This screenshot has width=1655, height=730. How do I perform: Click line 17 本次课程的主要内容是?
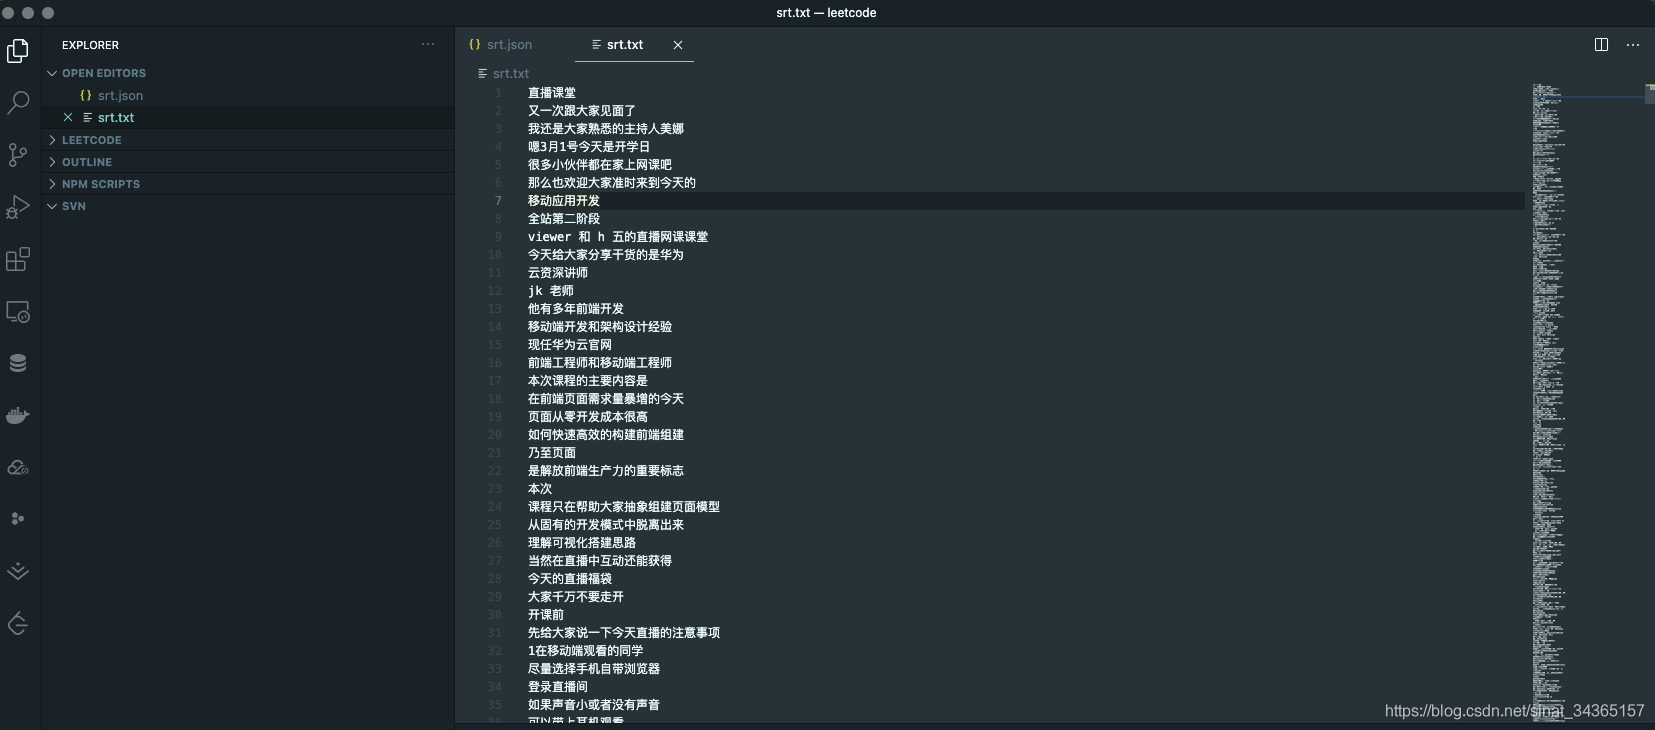[x=588, y=381]
